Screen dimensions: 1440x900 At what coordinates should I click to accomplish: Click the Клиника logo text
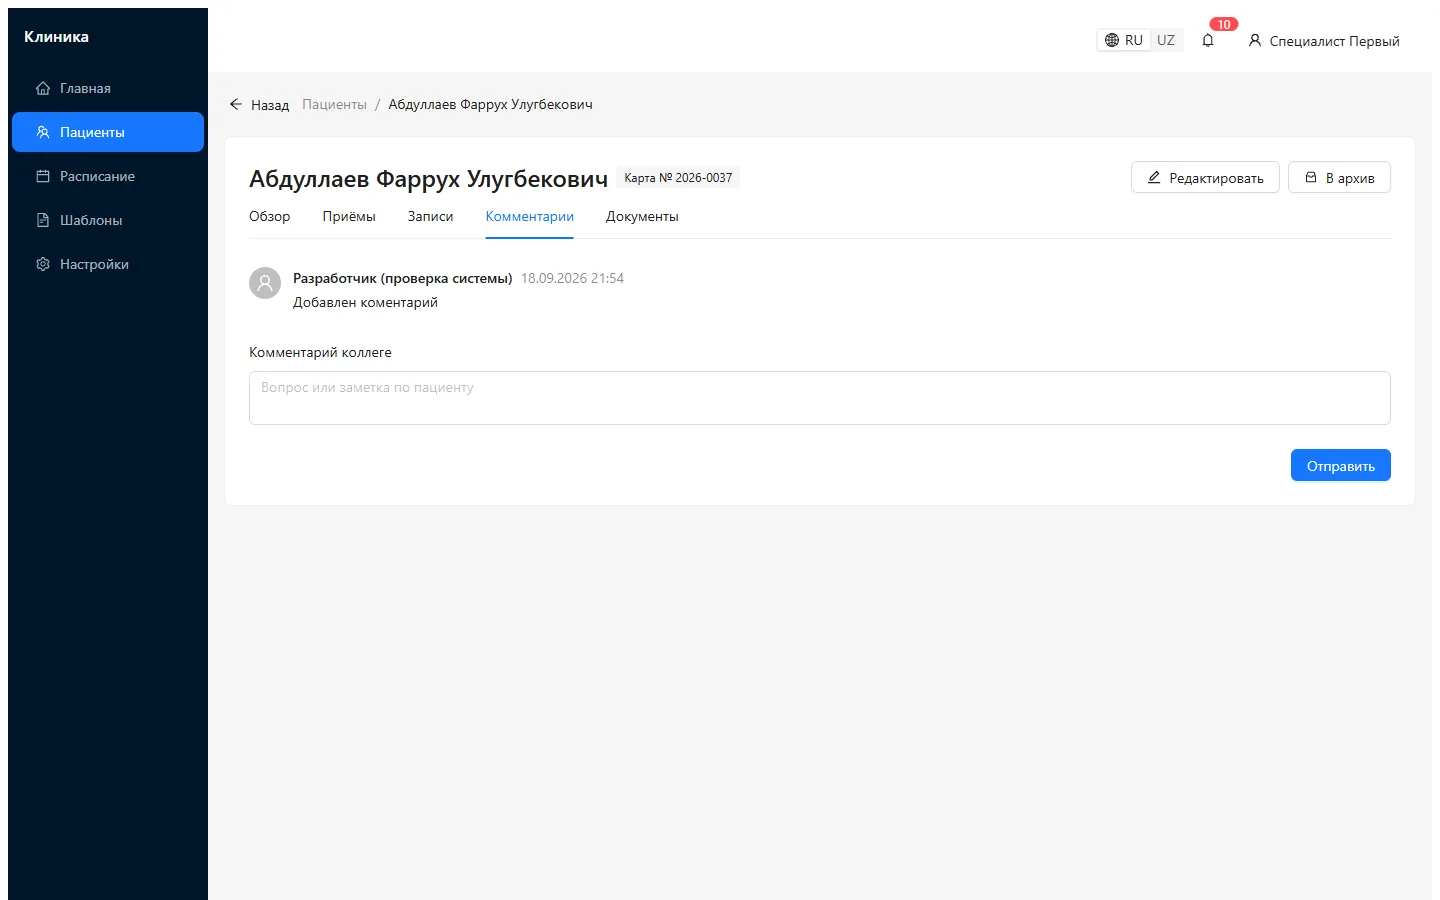click(56, 37)
